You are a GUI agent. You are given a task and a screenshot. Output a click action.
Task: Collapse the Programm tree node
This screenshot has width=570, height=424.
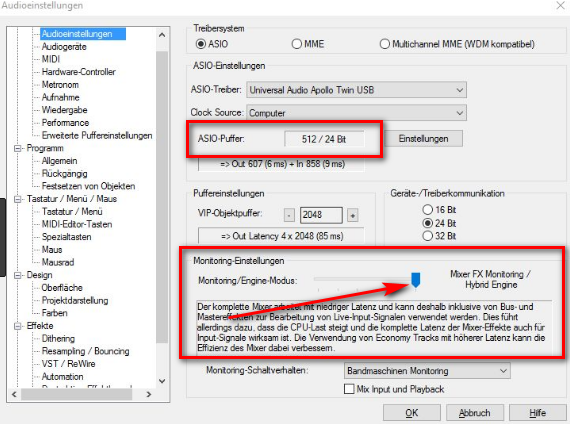click(17, 148)
